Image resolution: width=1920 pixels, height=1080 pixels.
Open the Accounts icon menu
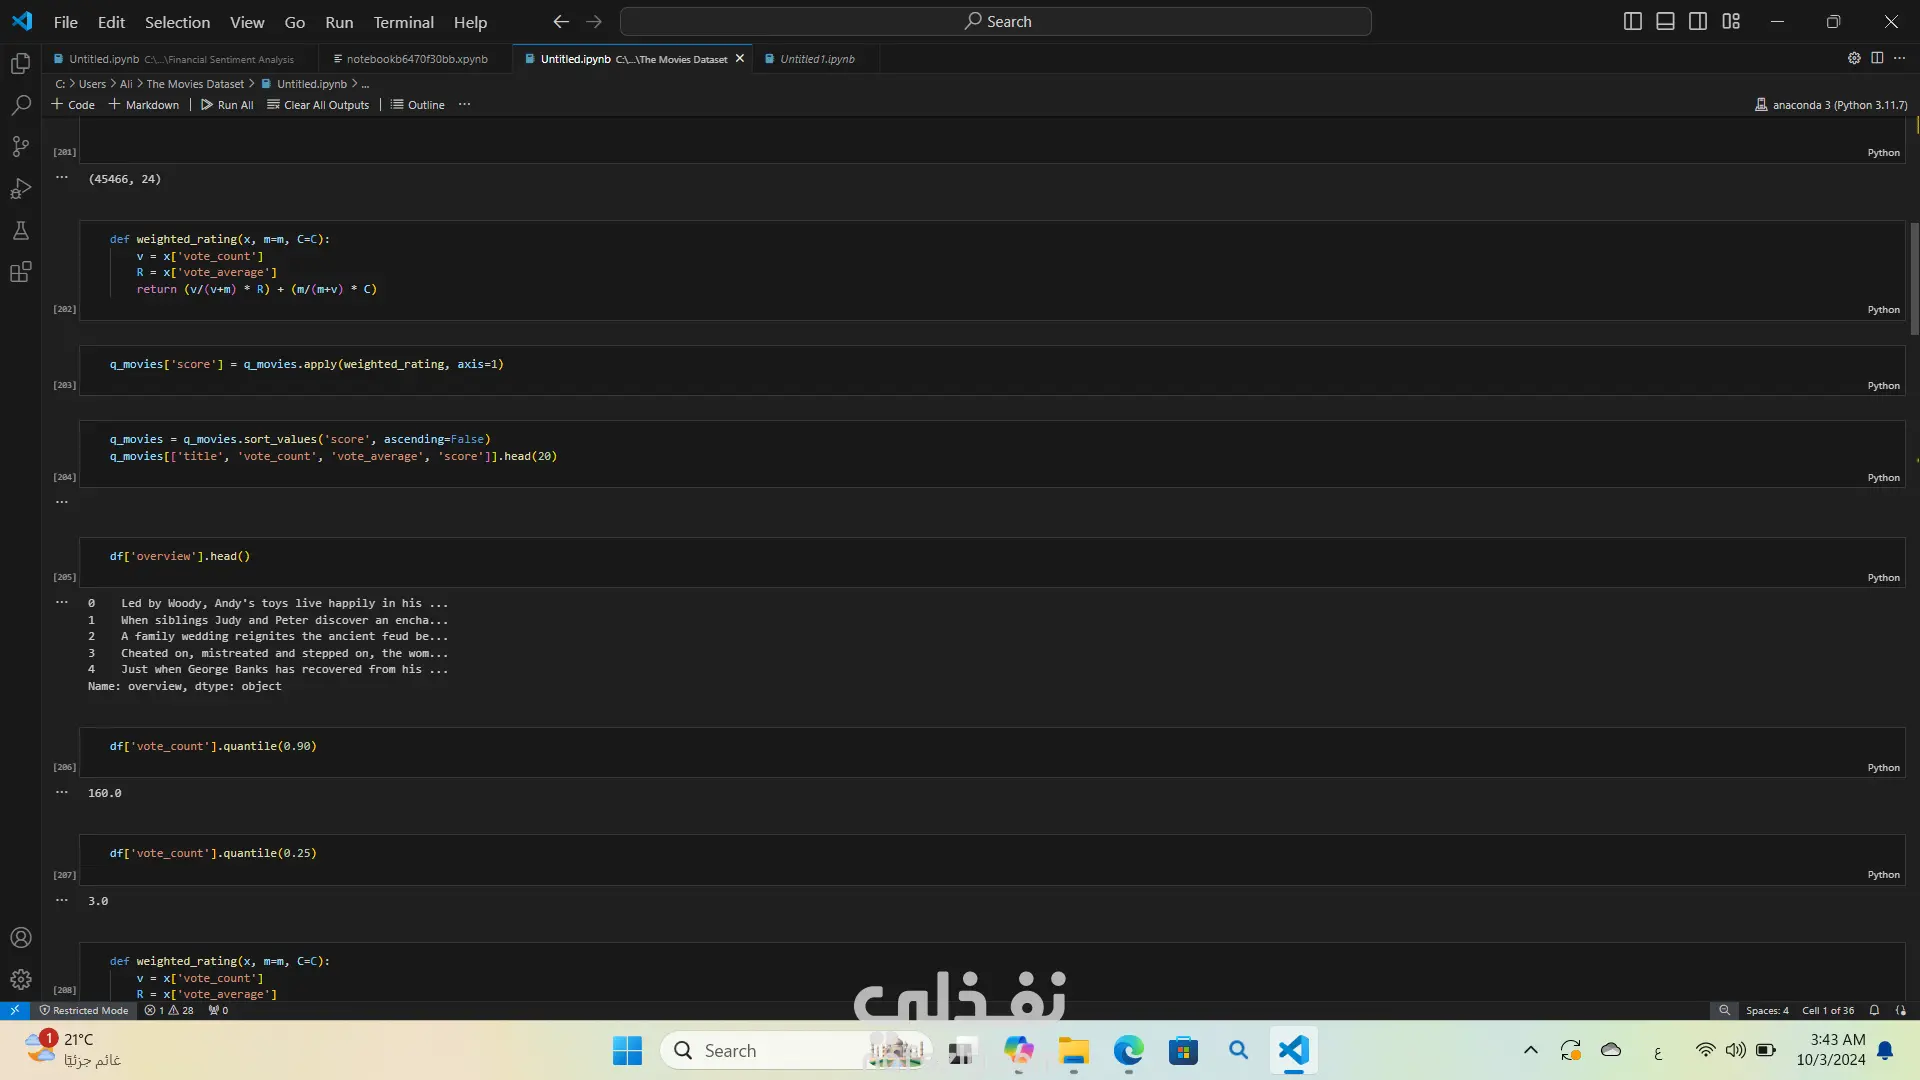tap(21, 938)
